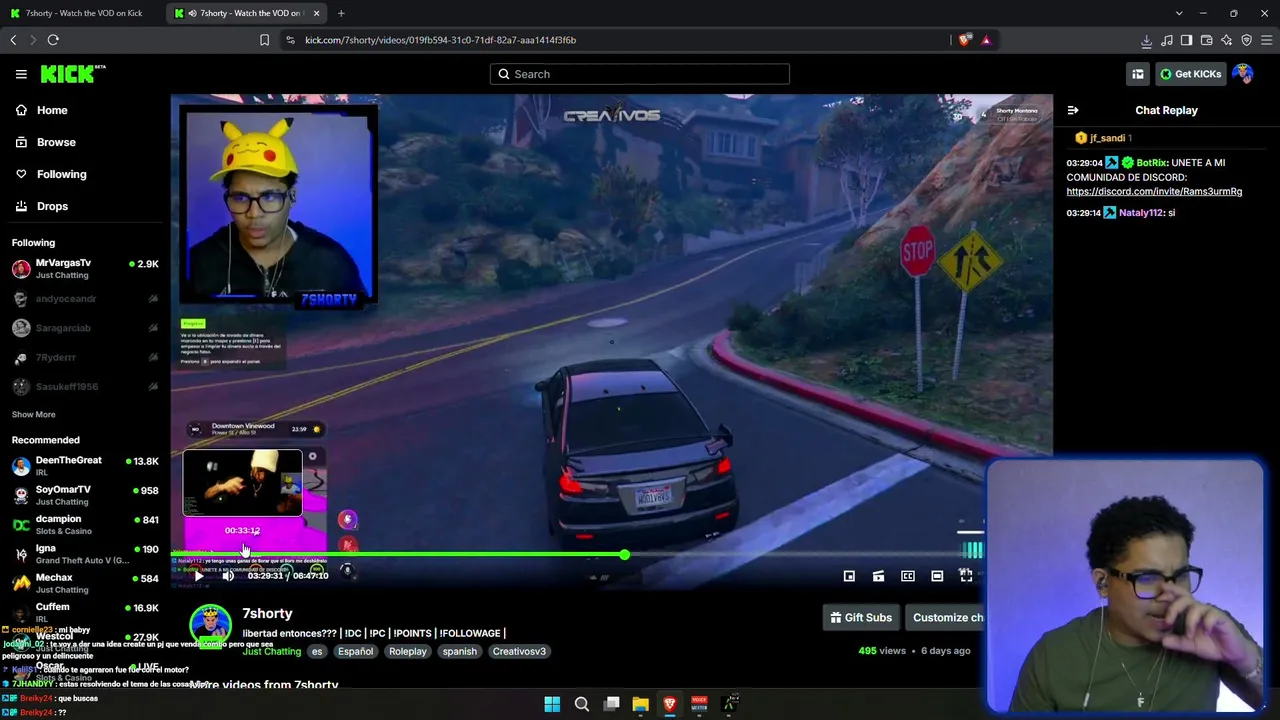Open 7shorty channel avatar

coord(210,625)
